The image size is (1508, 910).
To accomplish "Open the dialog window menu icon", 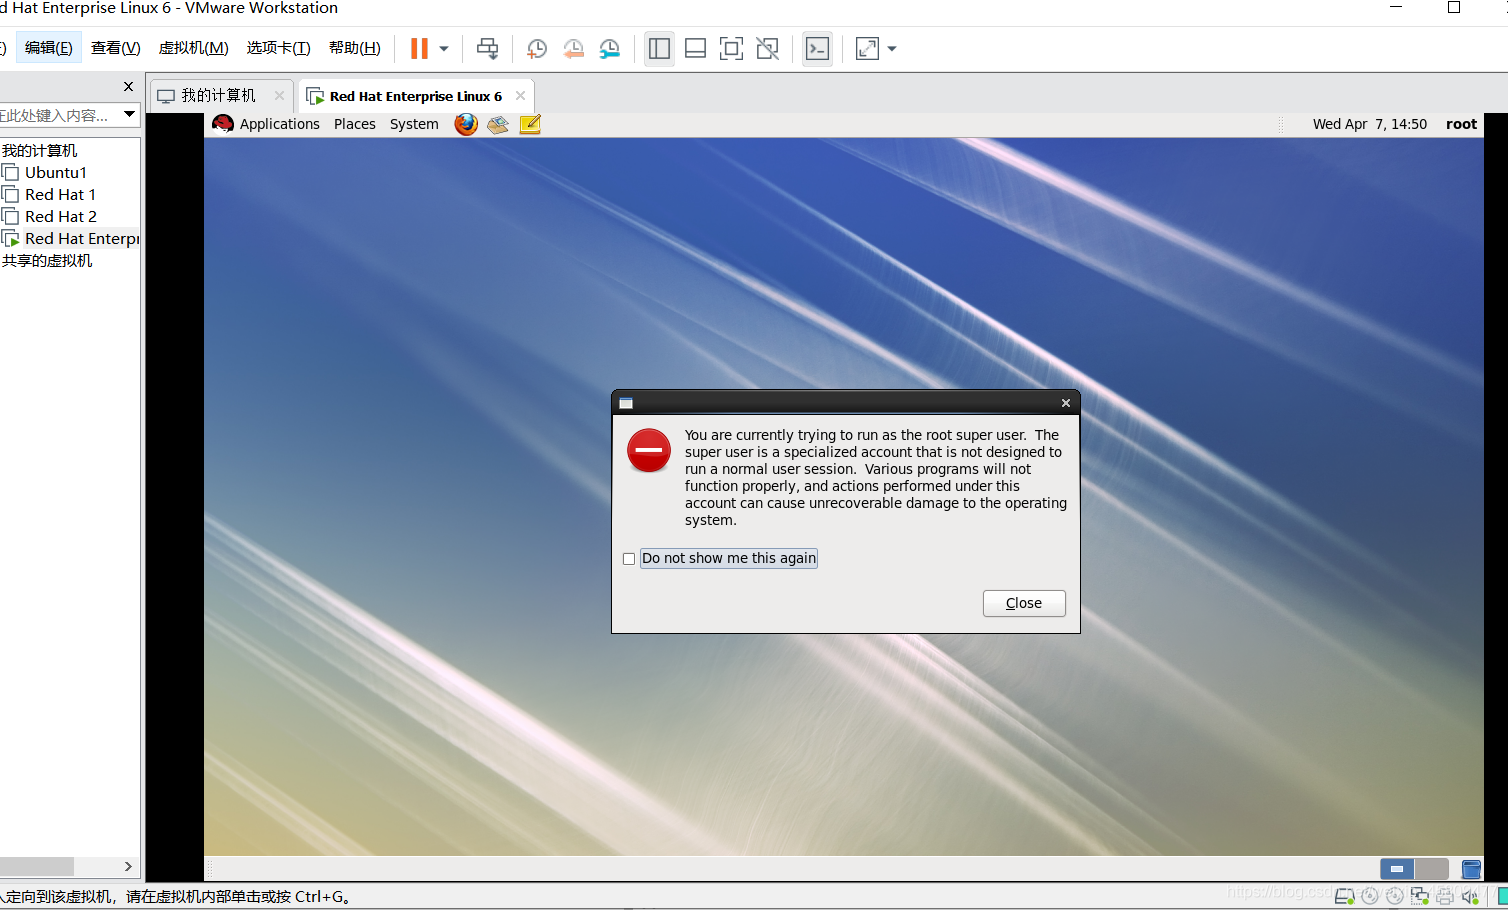I will pos(626,403).
